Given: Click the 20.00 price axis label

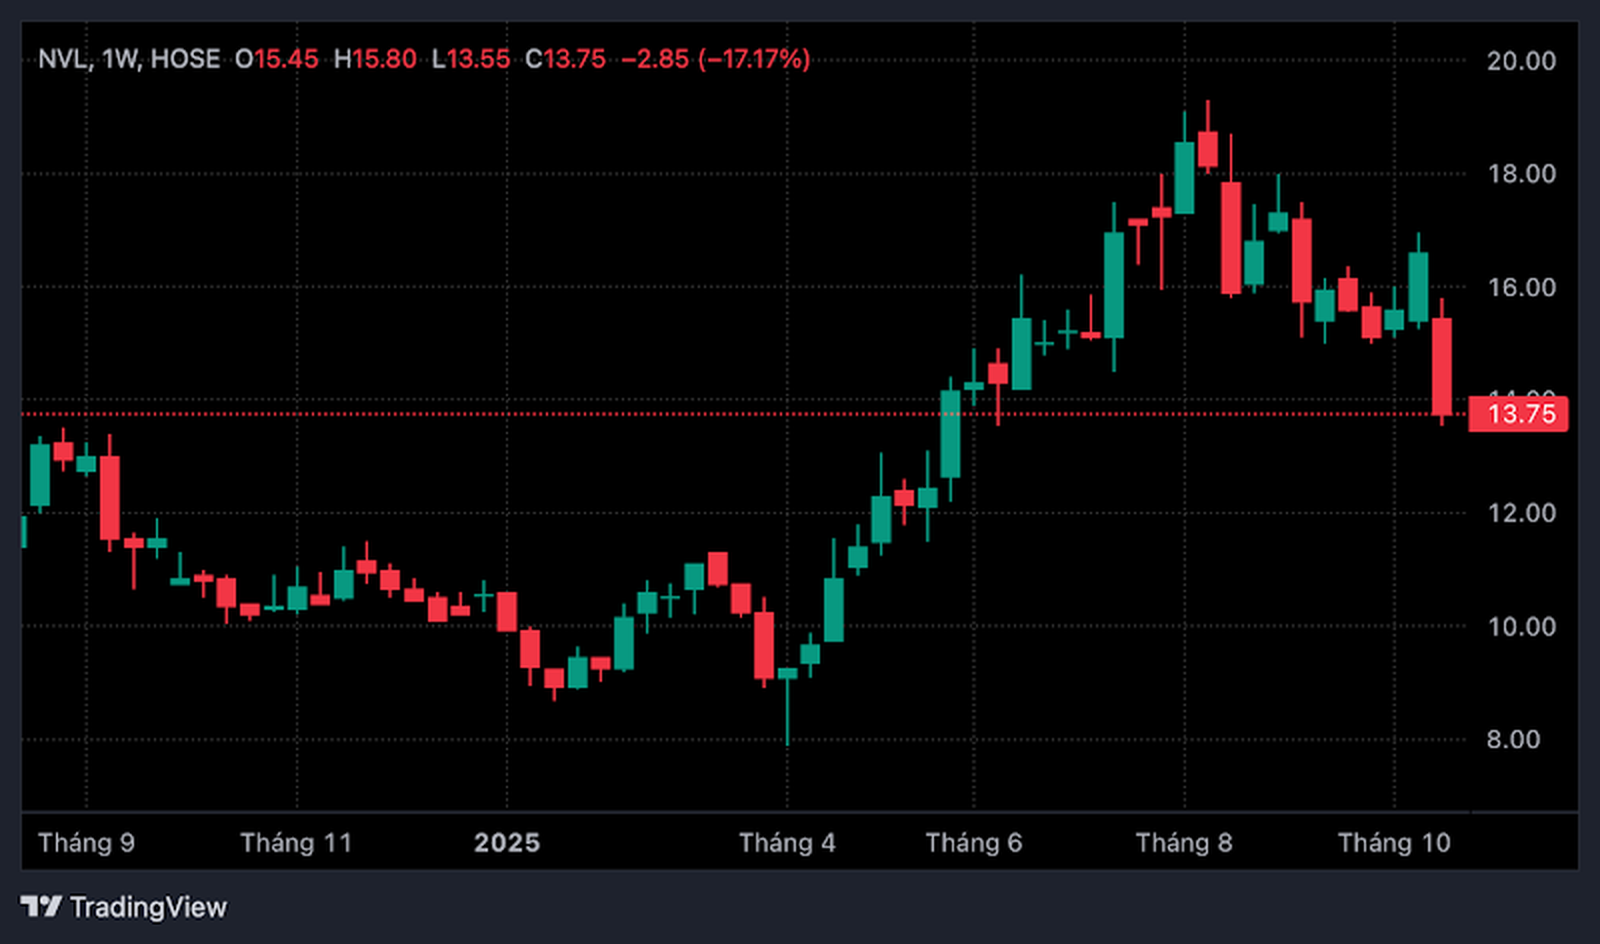Looking at the screenshot, I should point(1521,61).
